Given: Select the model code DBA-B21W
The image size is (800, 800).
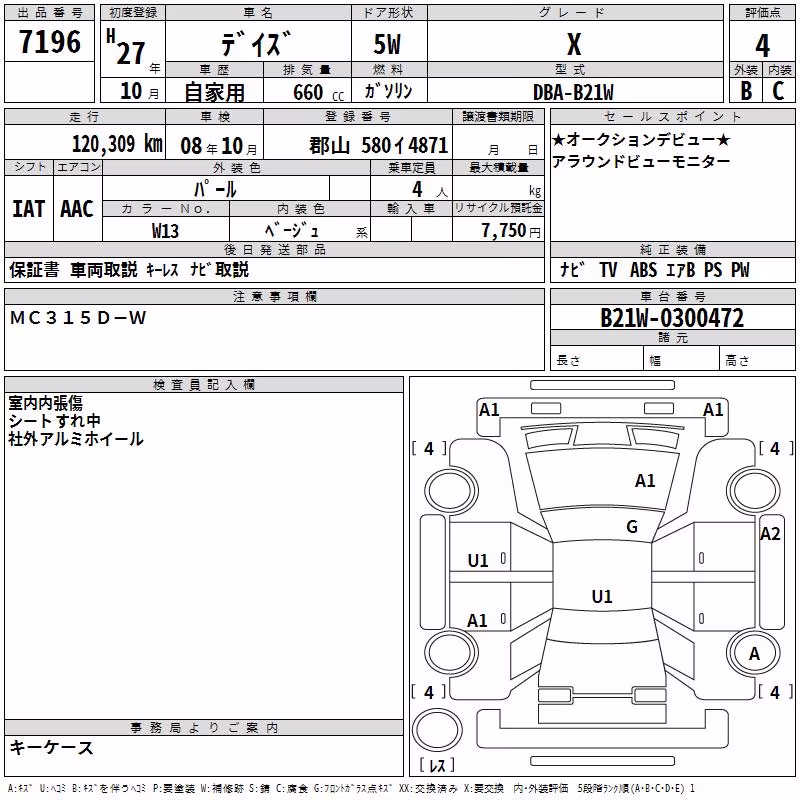Looking at the screenshot, I should 573,92.
